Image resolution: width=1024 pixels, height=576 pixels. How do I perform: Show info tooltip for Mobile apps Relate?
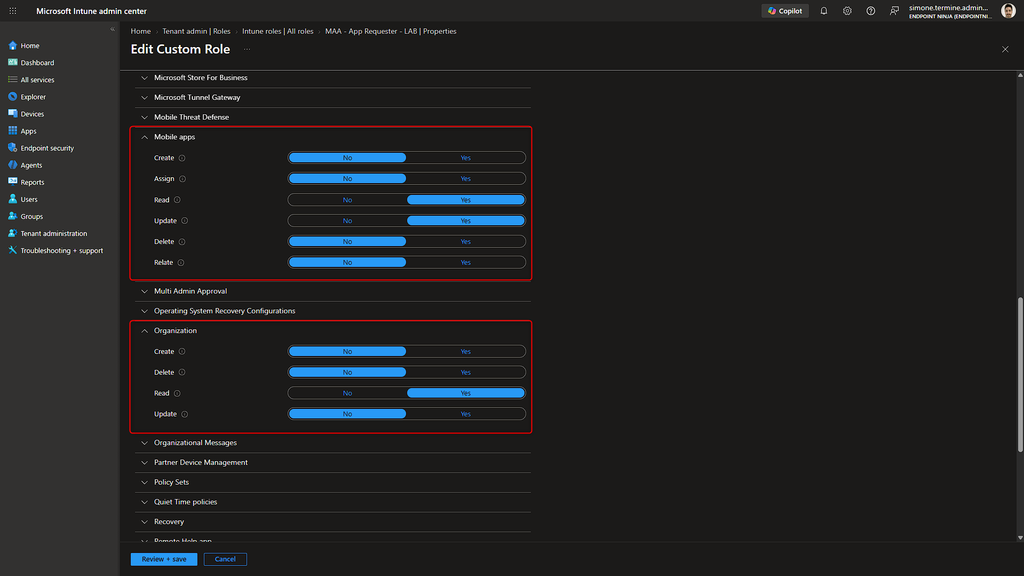point(181,263)
